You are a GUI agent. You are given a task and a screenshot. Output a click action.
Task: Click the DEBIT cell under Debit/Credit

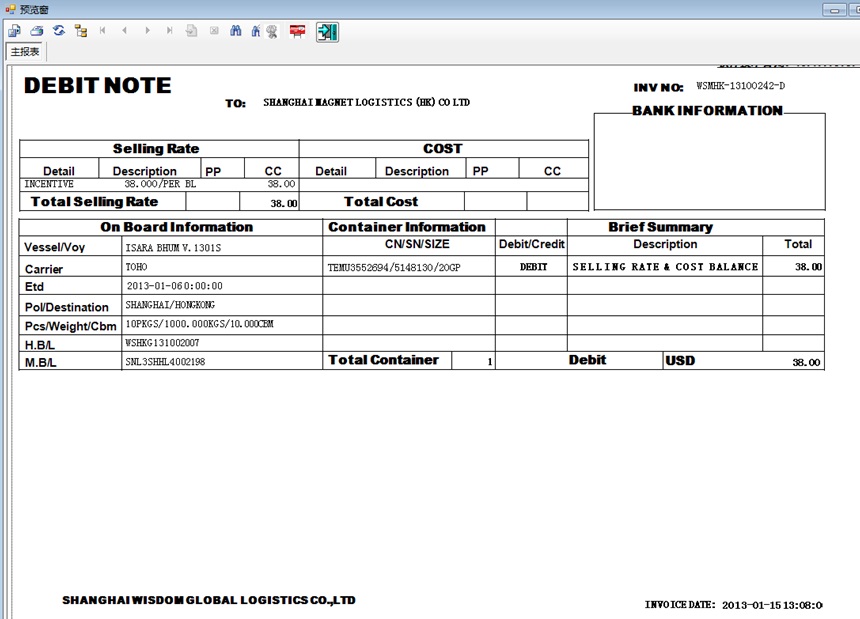tap(534, 267)
